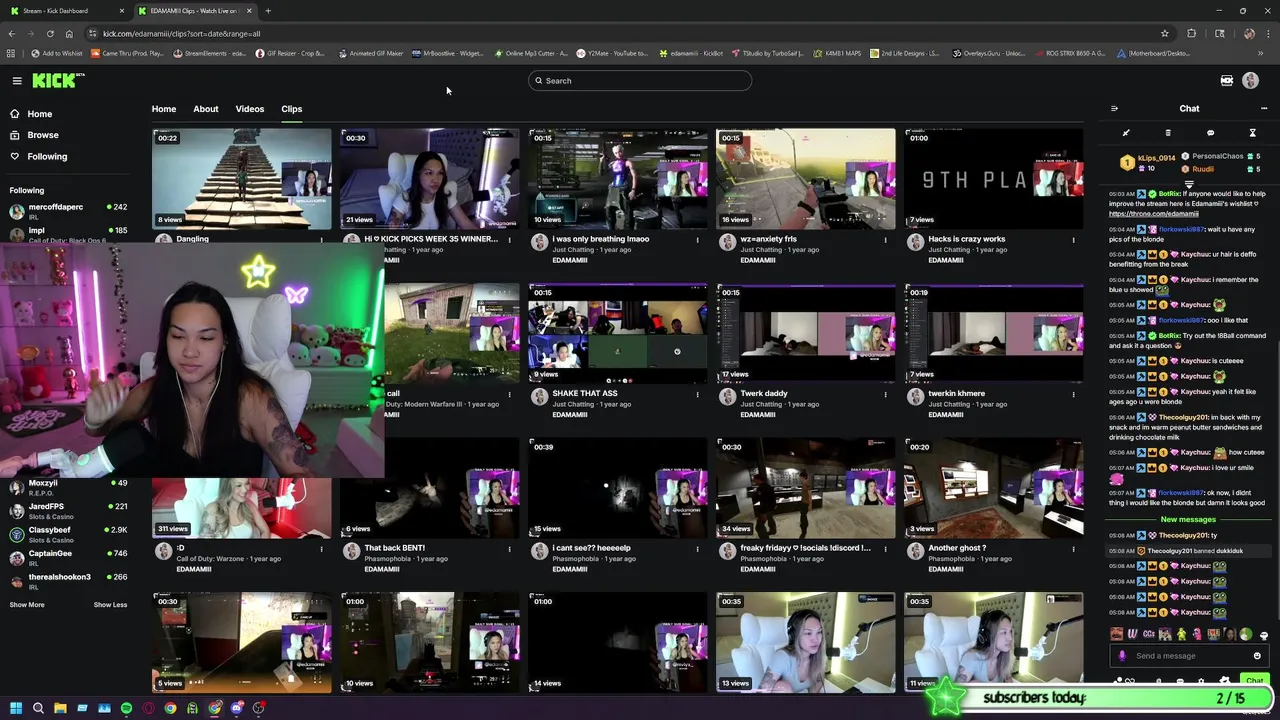
Task: Open options menu for 'Hacks is crazy works'
Action: 1074,240
